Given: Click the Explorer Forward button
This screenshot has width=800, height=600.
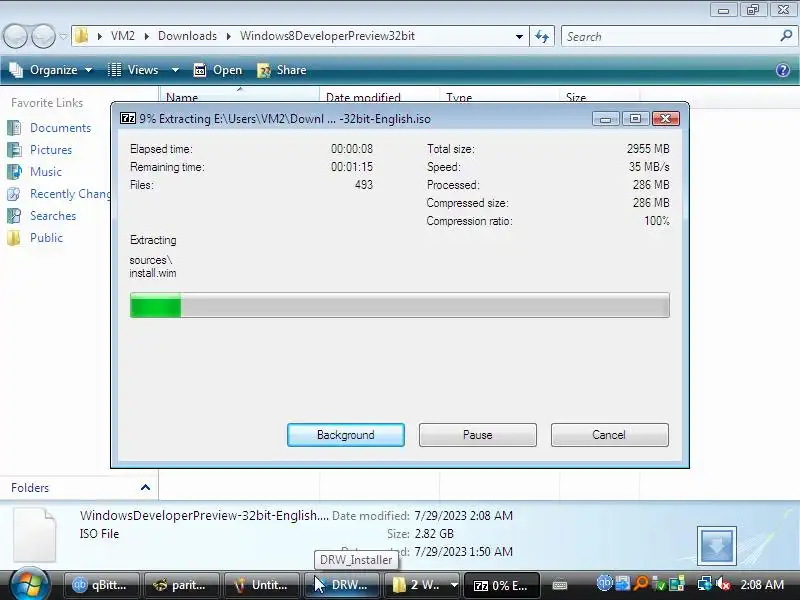Looking at the screenshot, I should pos(43,36).
